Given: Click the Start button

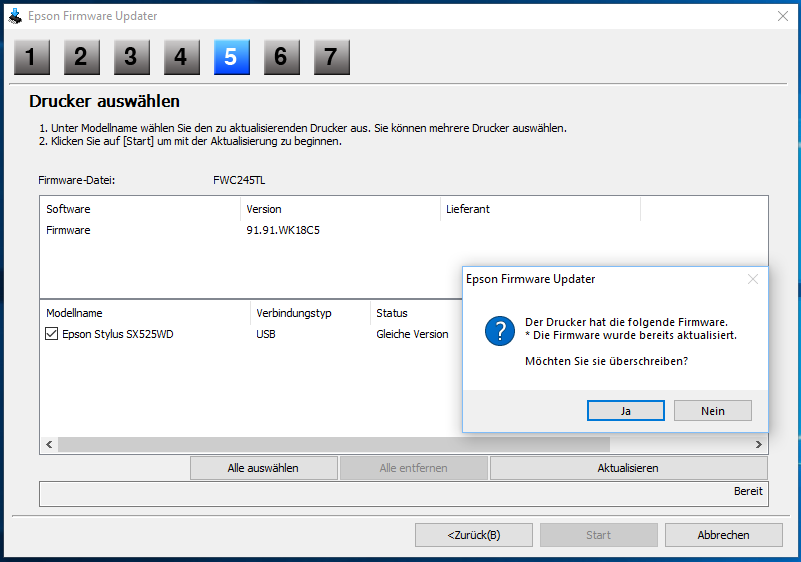Looking at the screenshot, I should coord(599,535).
